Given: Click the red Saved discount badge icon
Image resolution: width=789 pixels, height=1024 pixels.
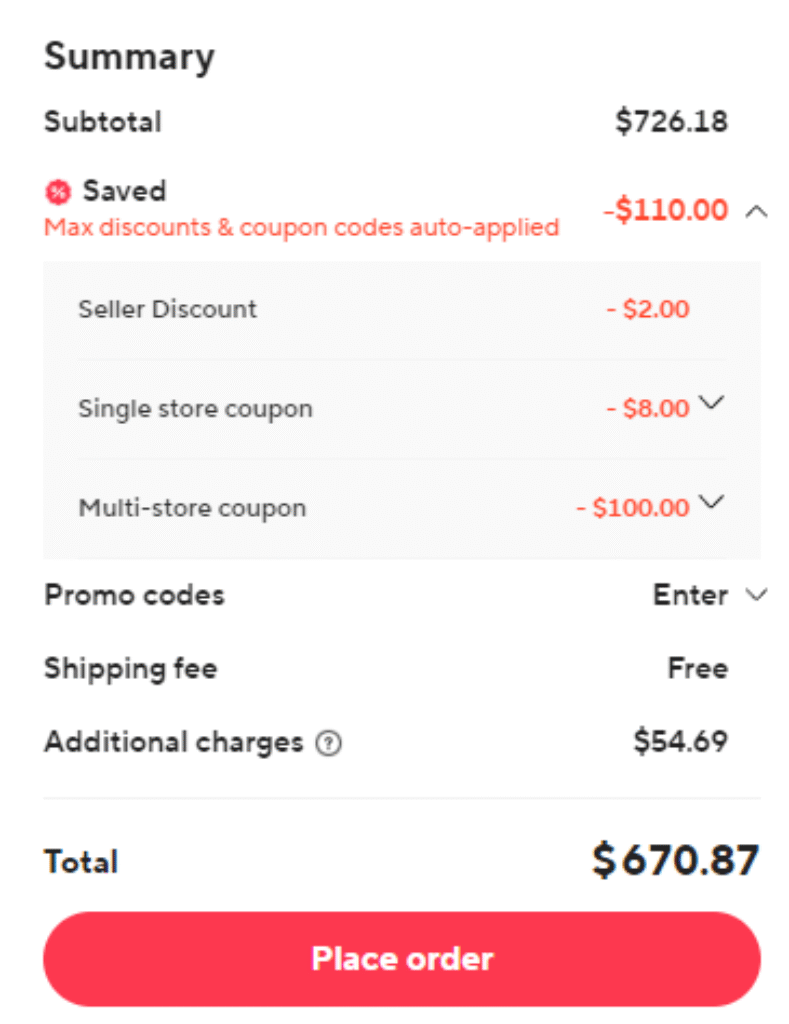Looking at the screenshot, I should (x=58, y=192).
